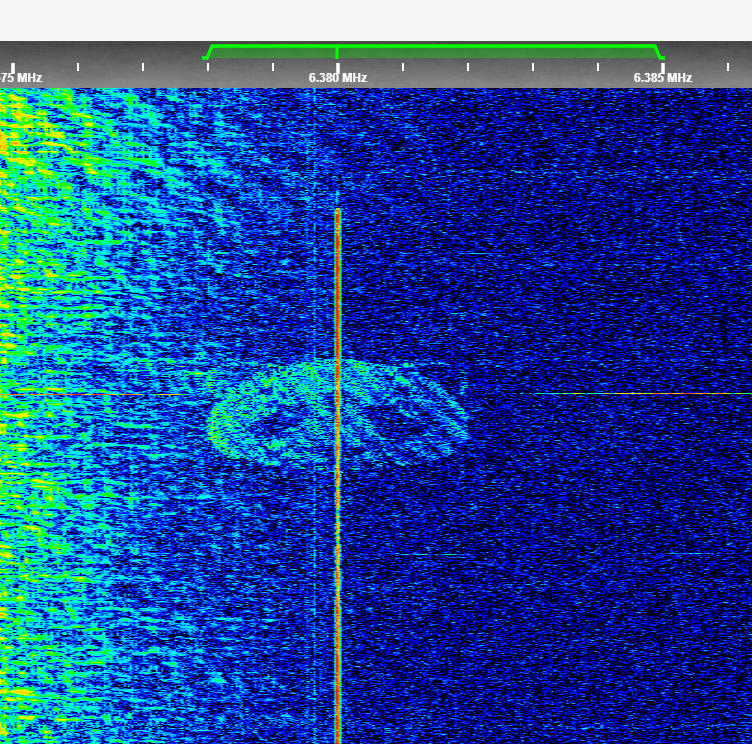Click the oval-shaped signal in the waterfall

click(338, 413)
